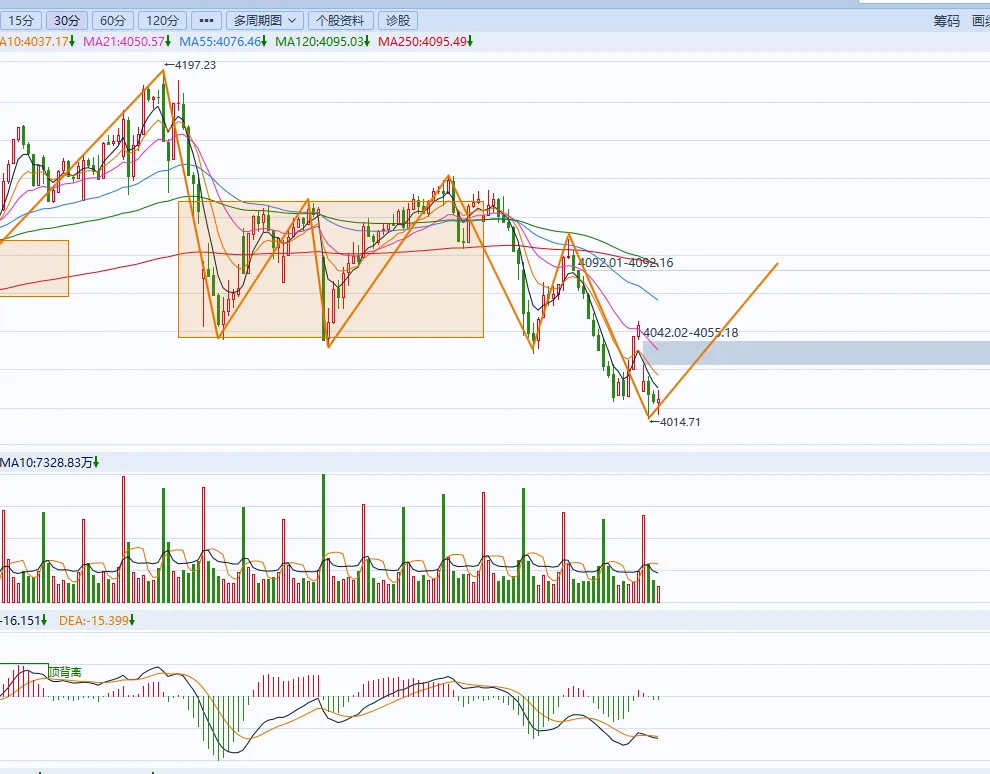Open the 个股资料 page
Screen dimensions: 990x774
(340, 21)
